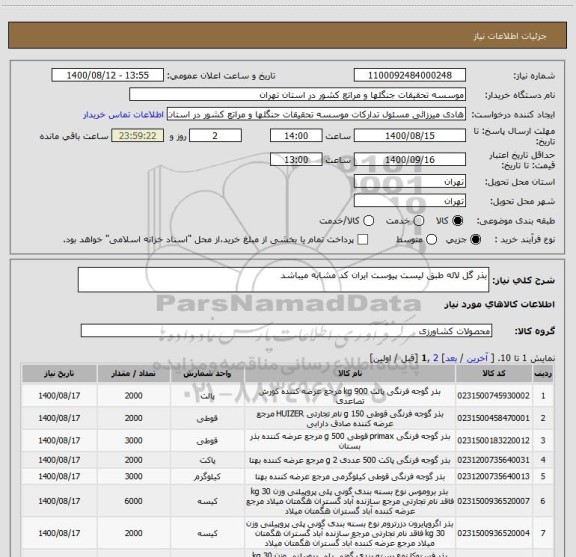Click the need number field 1100092484000248
Screen dimensions: 576x557
[410, 75]
